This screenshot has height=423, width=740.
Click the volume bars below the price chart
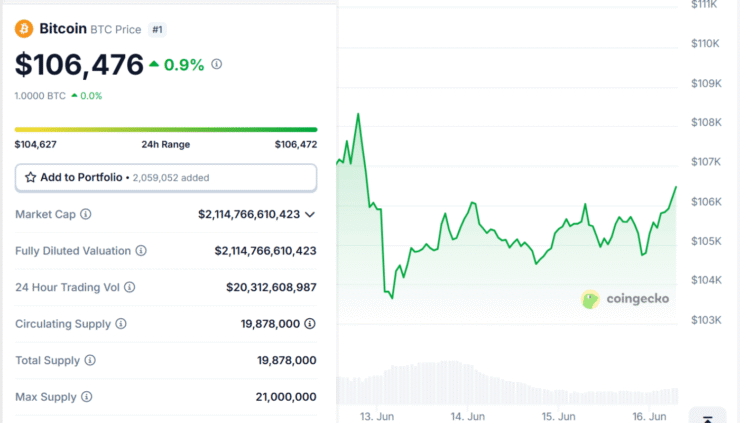click(507, 383)
